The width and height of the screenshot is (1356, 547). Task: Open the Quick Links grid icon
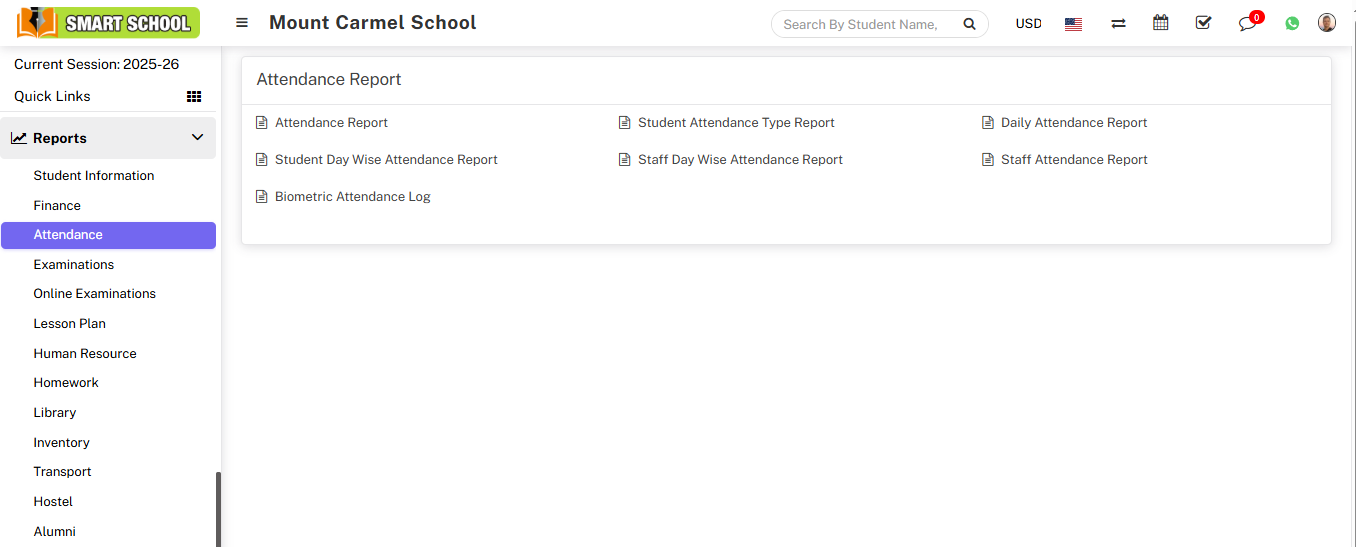point(194,97)
